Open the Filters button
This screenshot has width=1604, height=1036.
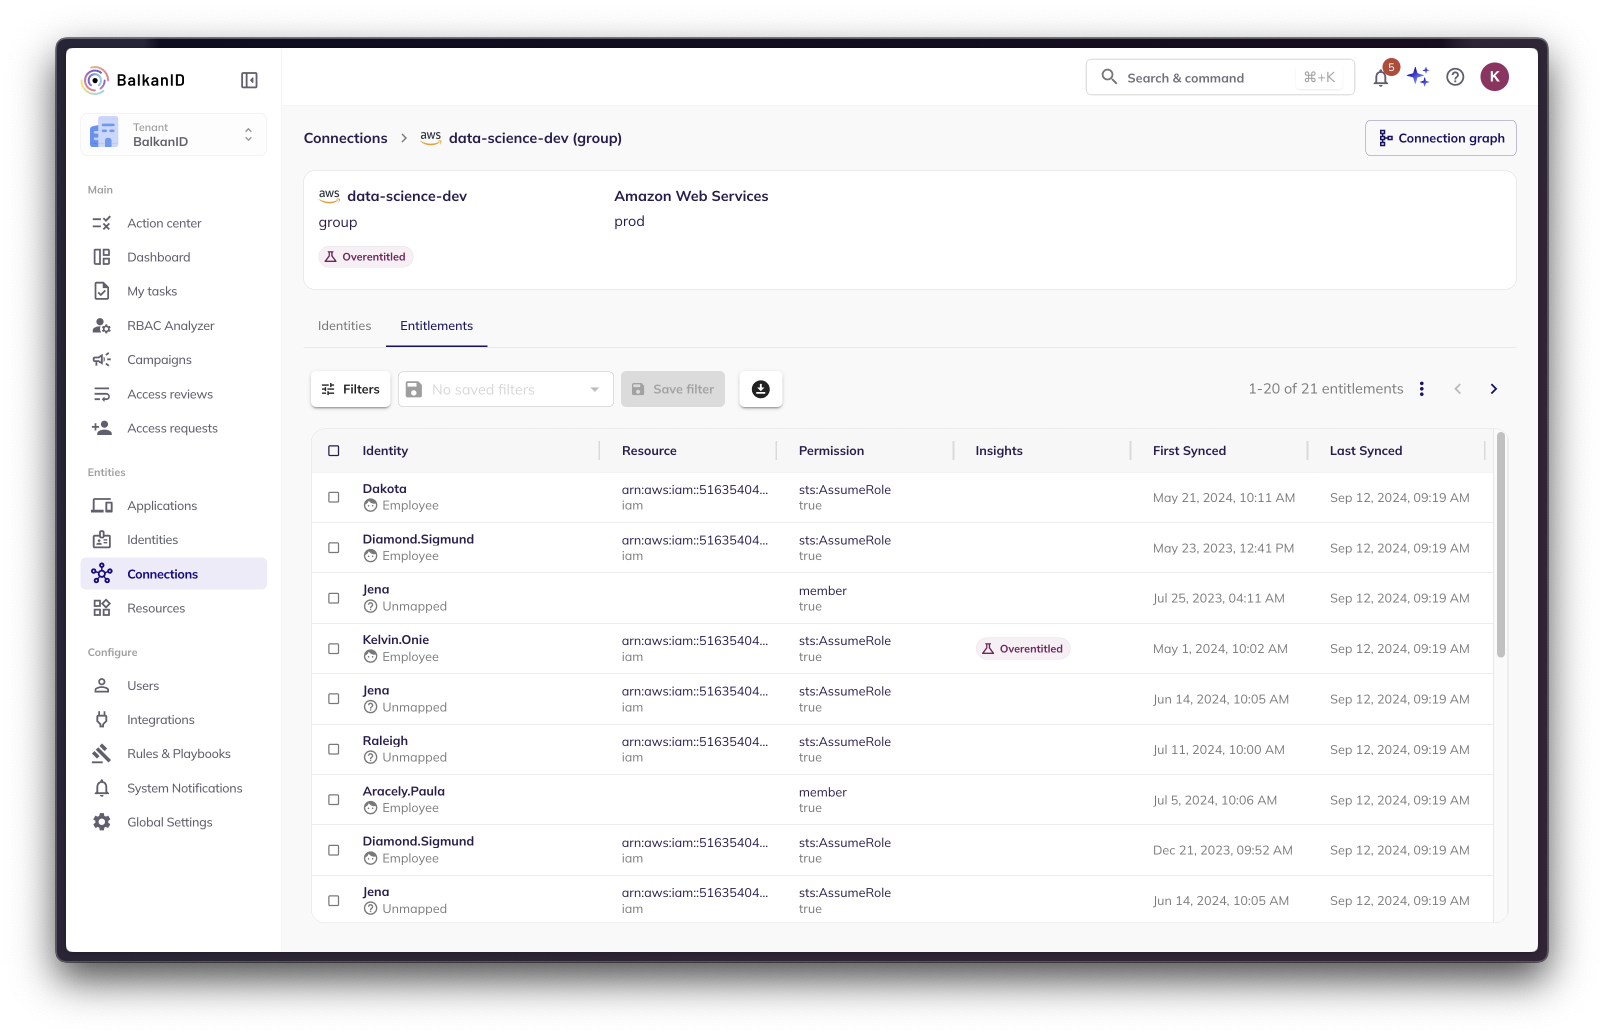click(350, 389)
